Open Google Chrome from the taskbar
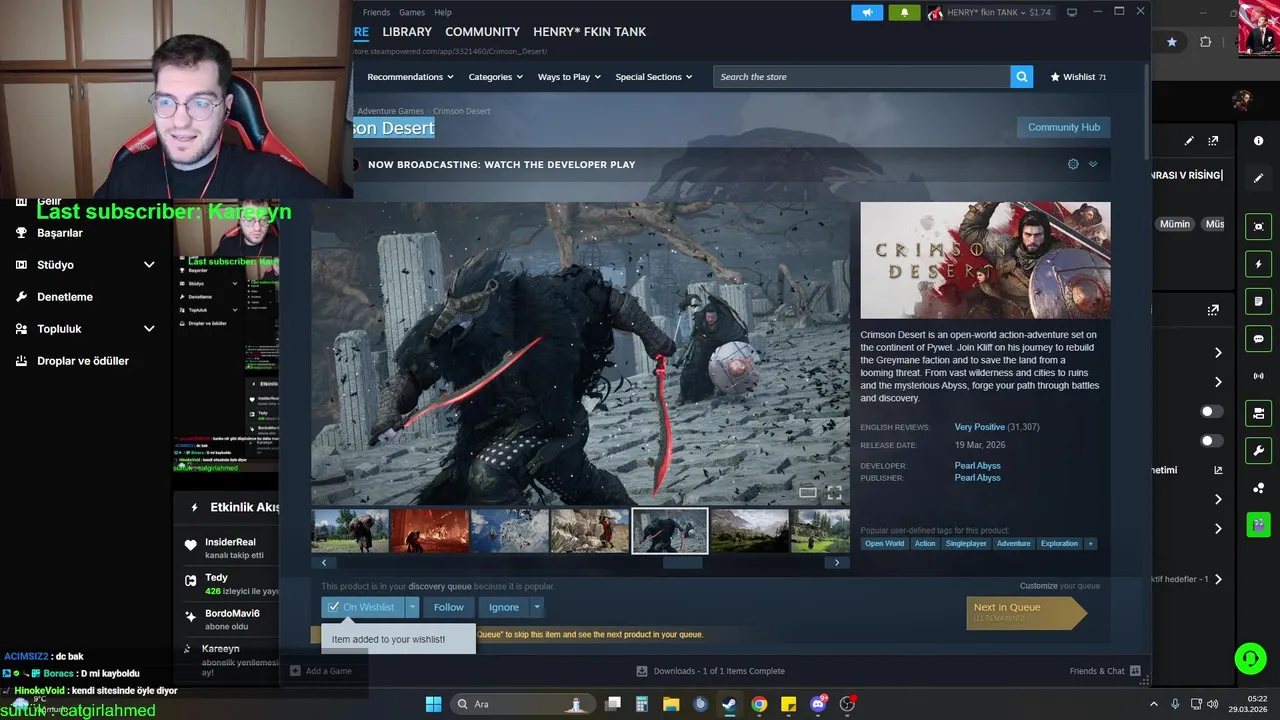Viewport: 1280px width, 720px height. [759, 704]
